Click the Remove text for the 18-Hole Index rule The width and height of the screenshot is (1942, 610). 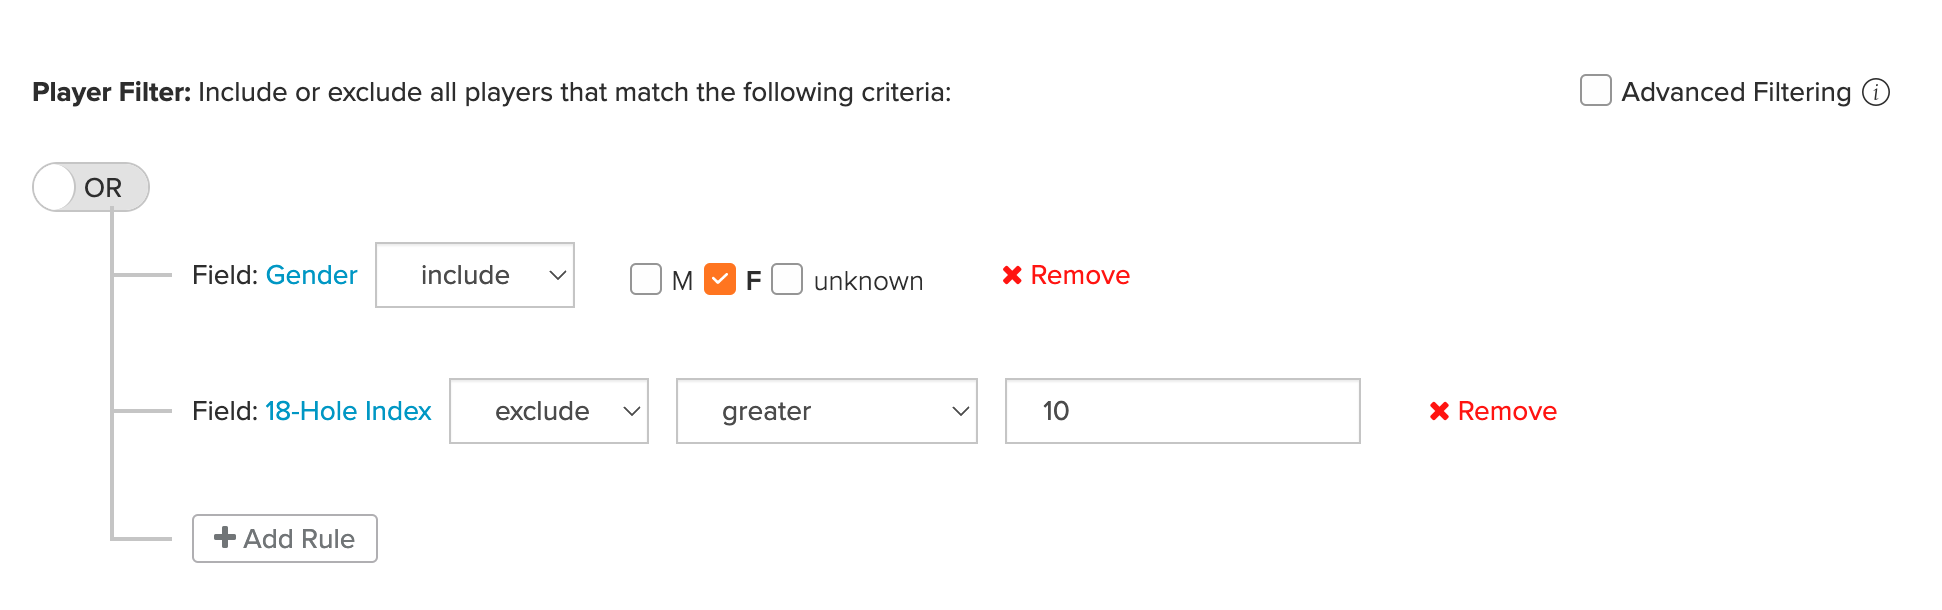(1507, 411)
